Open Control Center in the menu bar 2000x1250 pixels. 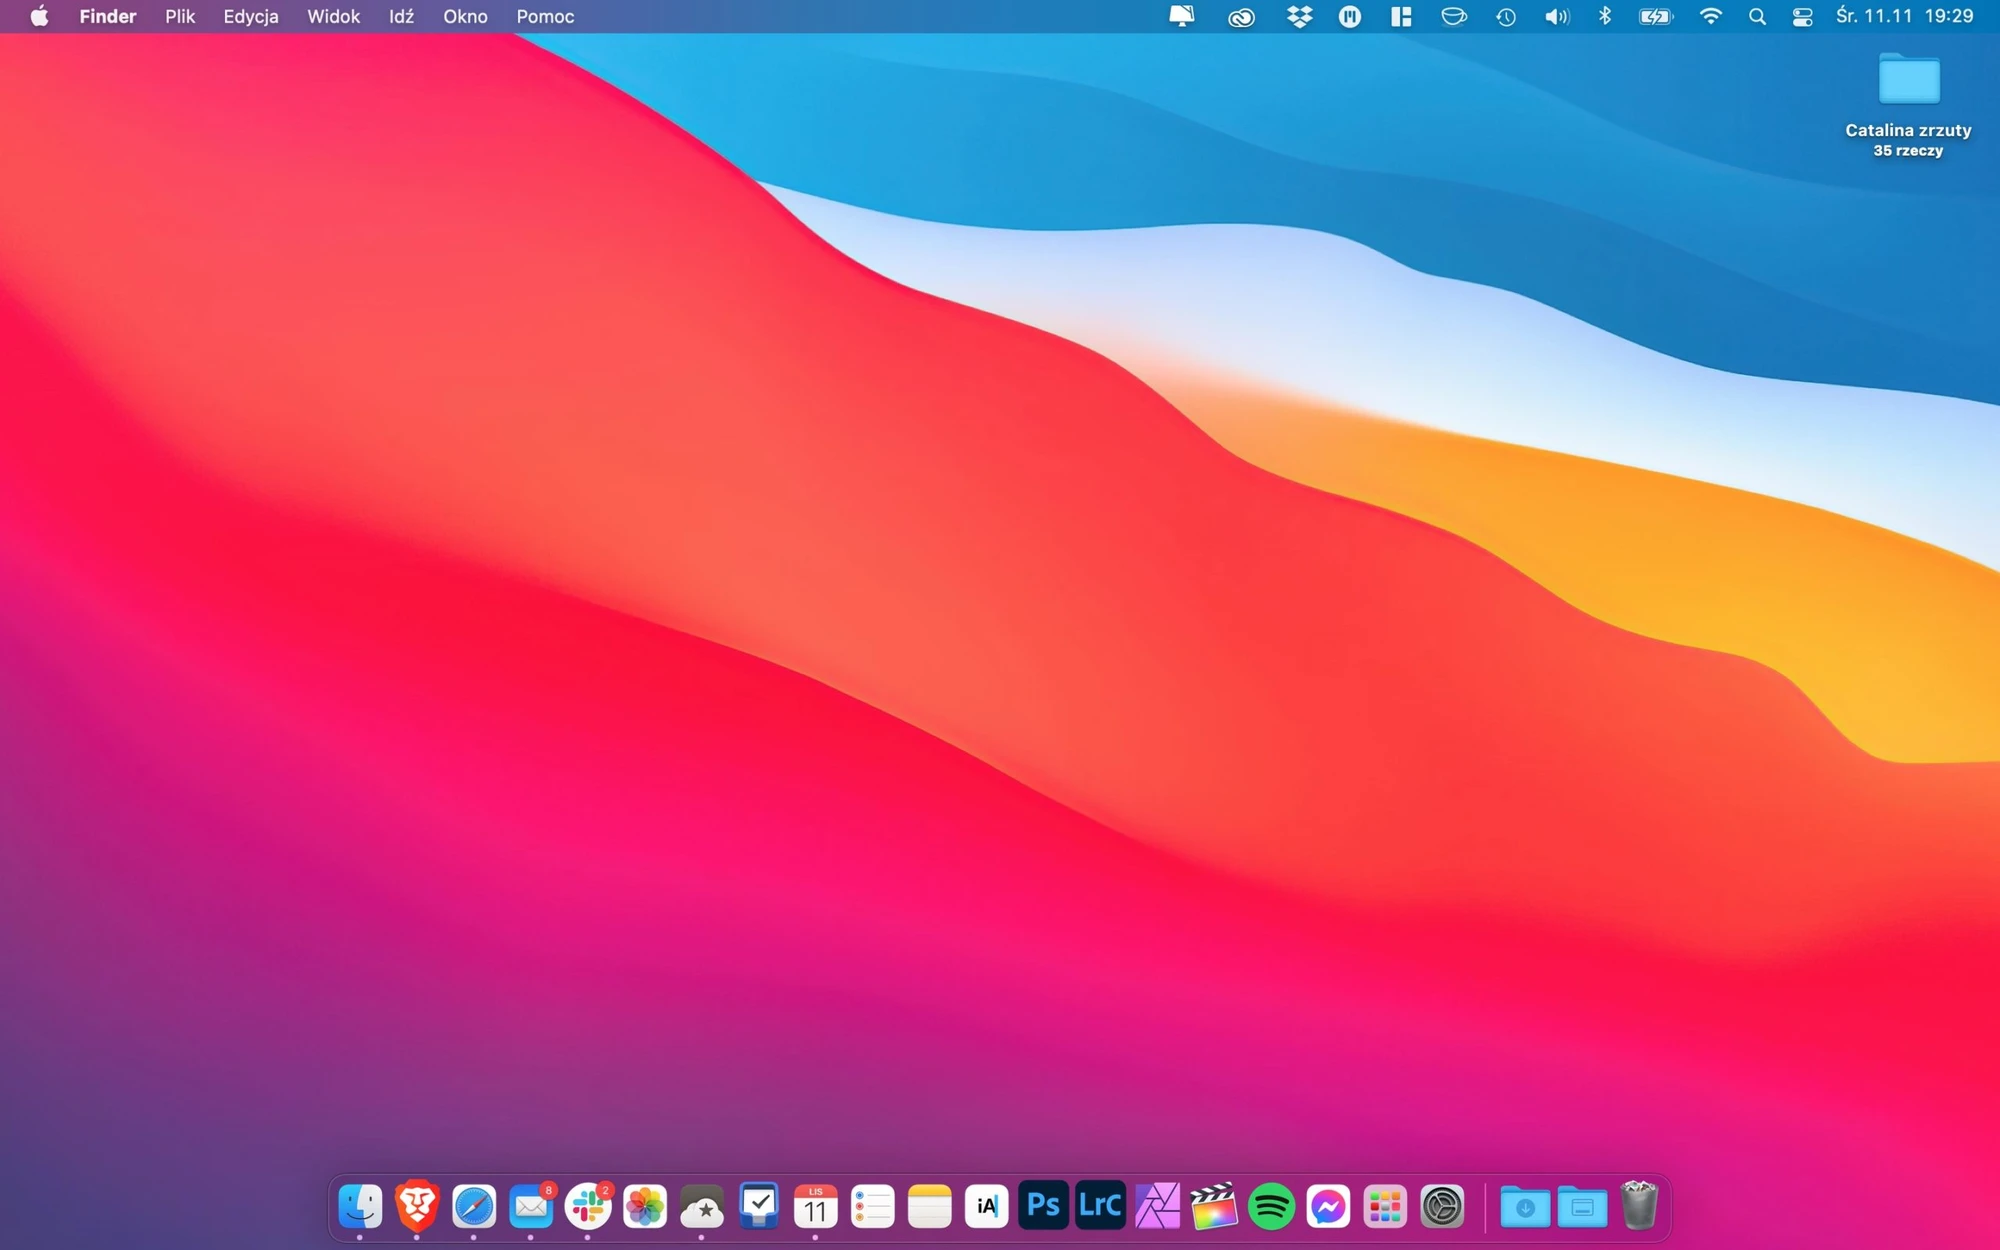1803,16
